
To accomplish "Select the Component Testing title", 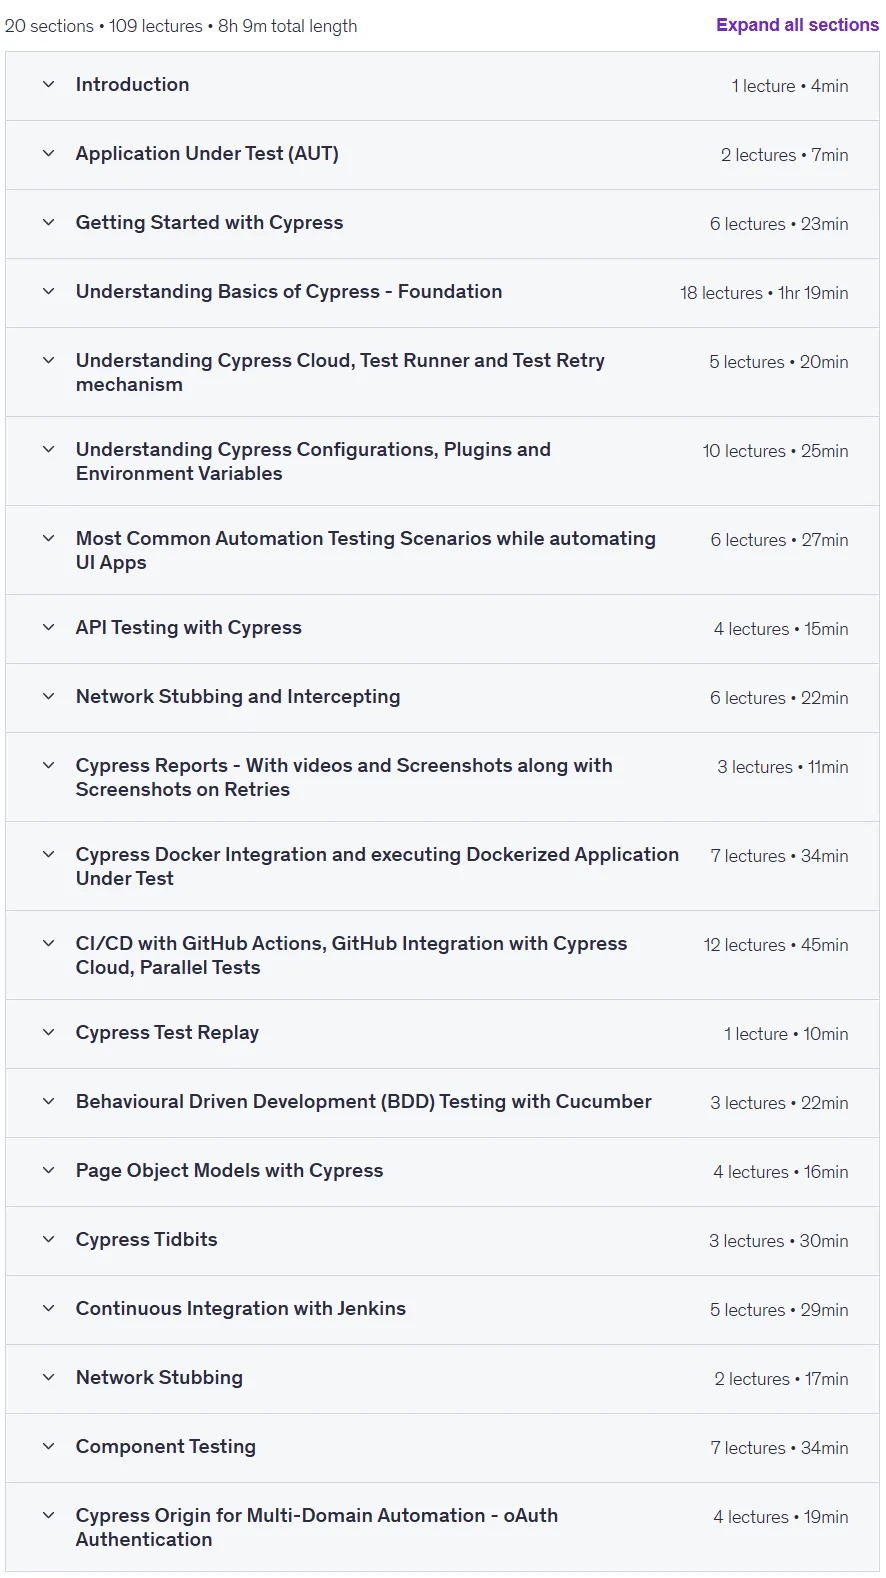I will pyautogui.click(x=166, y=1447).
